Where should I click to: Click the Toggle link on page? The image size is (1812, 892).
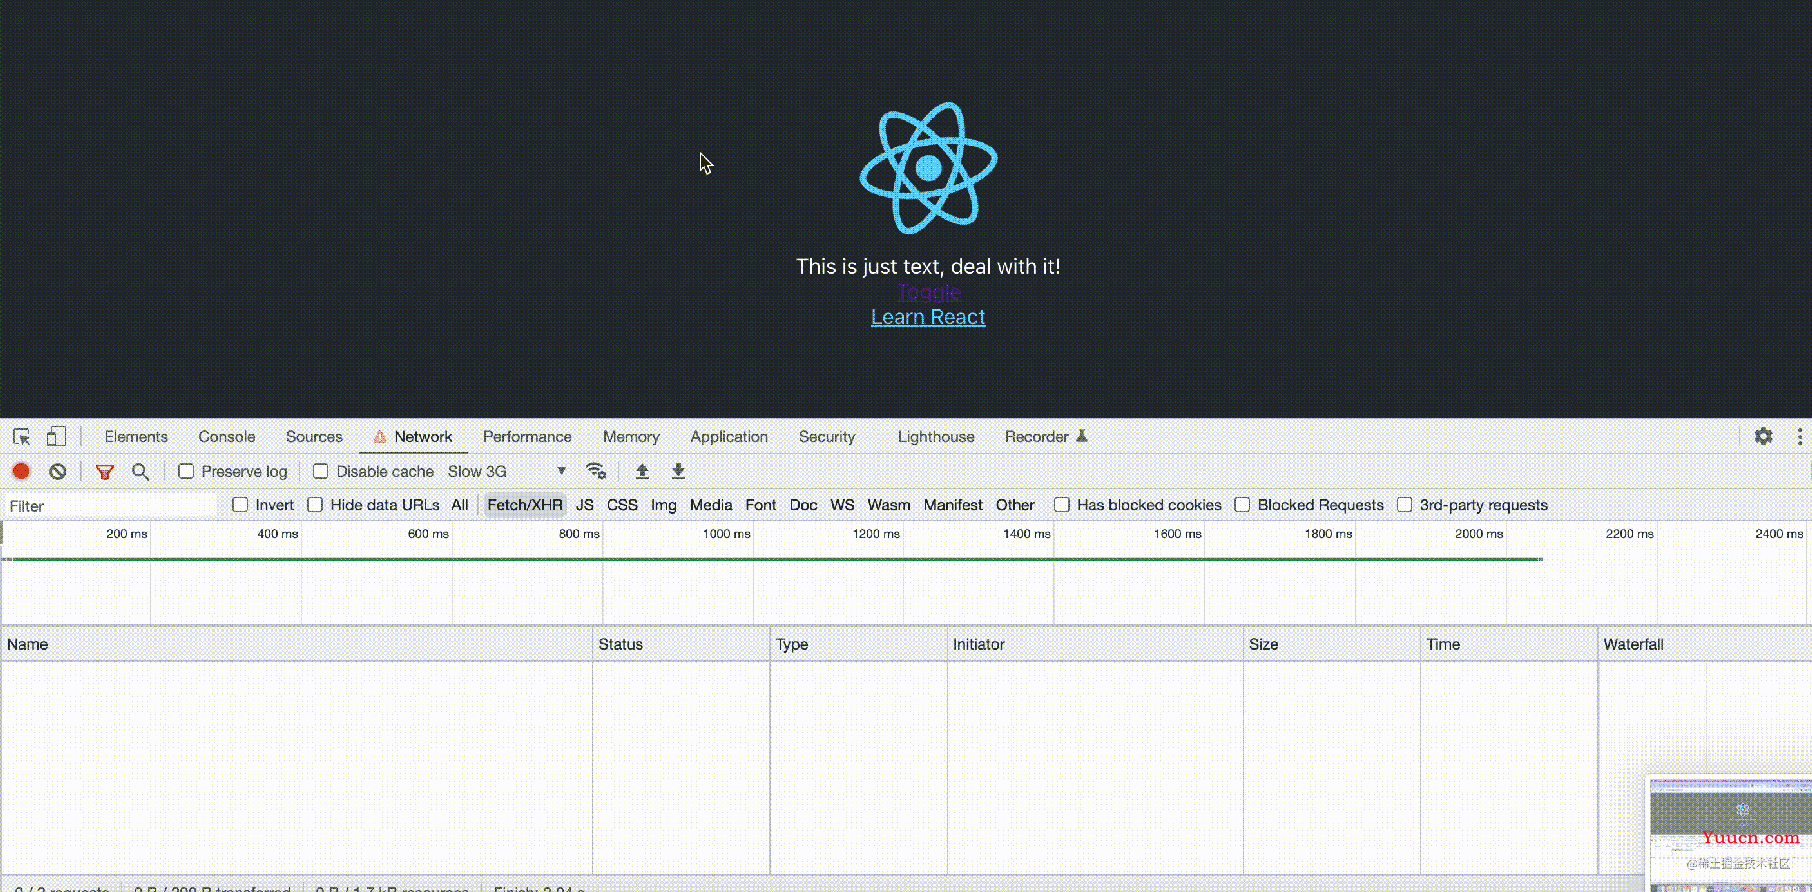coord(929,292)
